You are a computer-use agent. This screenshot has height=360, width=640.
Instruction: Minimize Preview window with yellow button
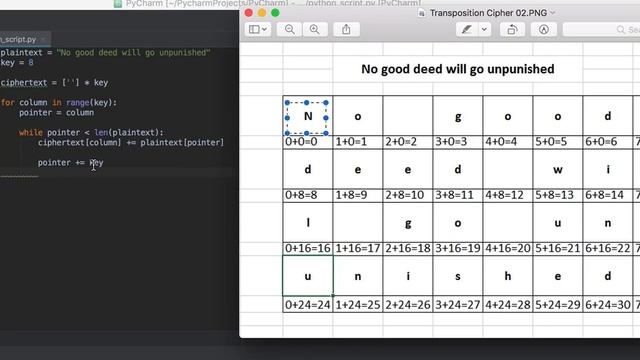[262, 13]
